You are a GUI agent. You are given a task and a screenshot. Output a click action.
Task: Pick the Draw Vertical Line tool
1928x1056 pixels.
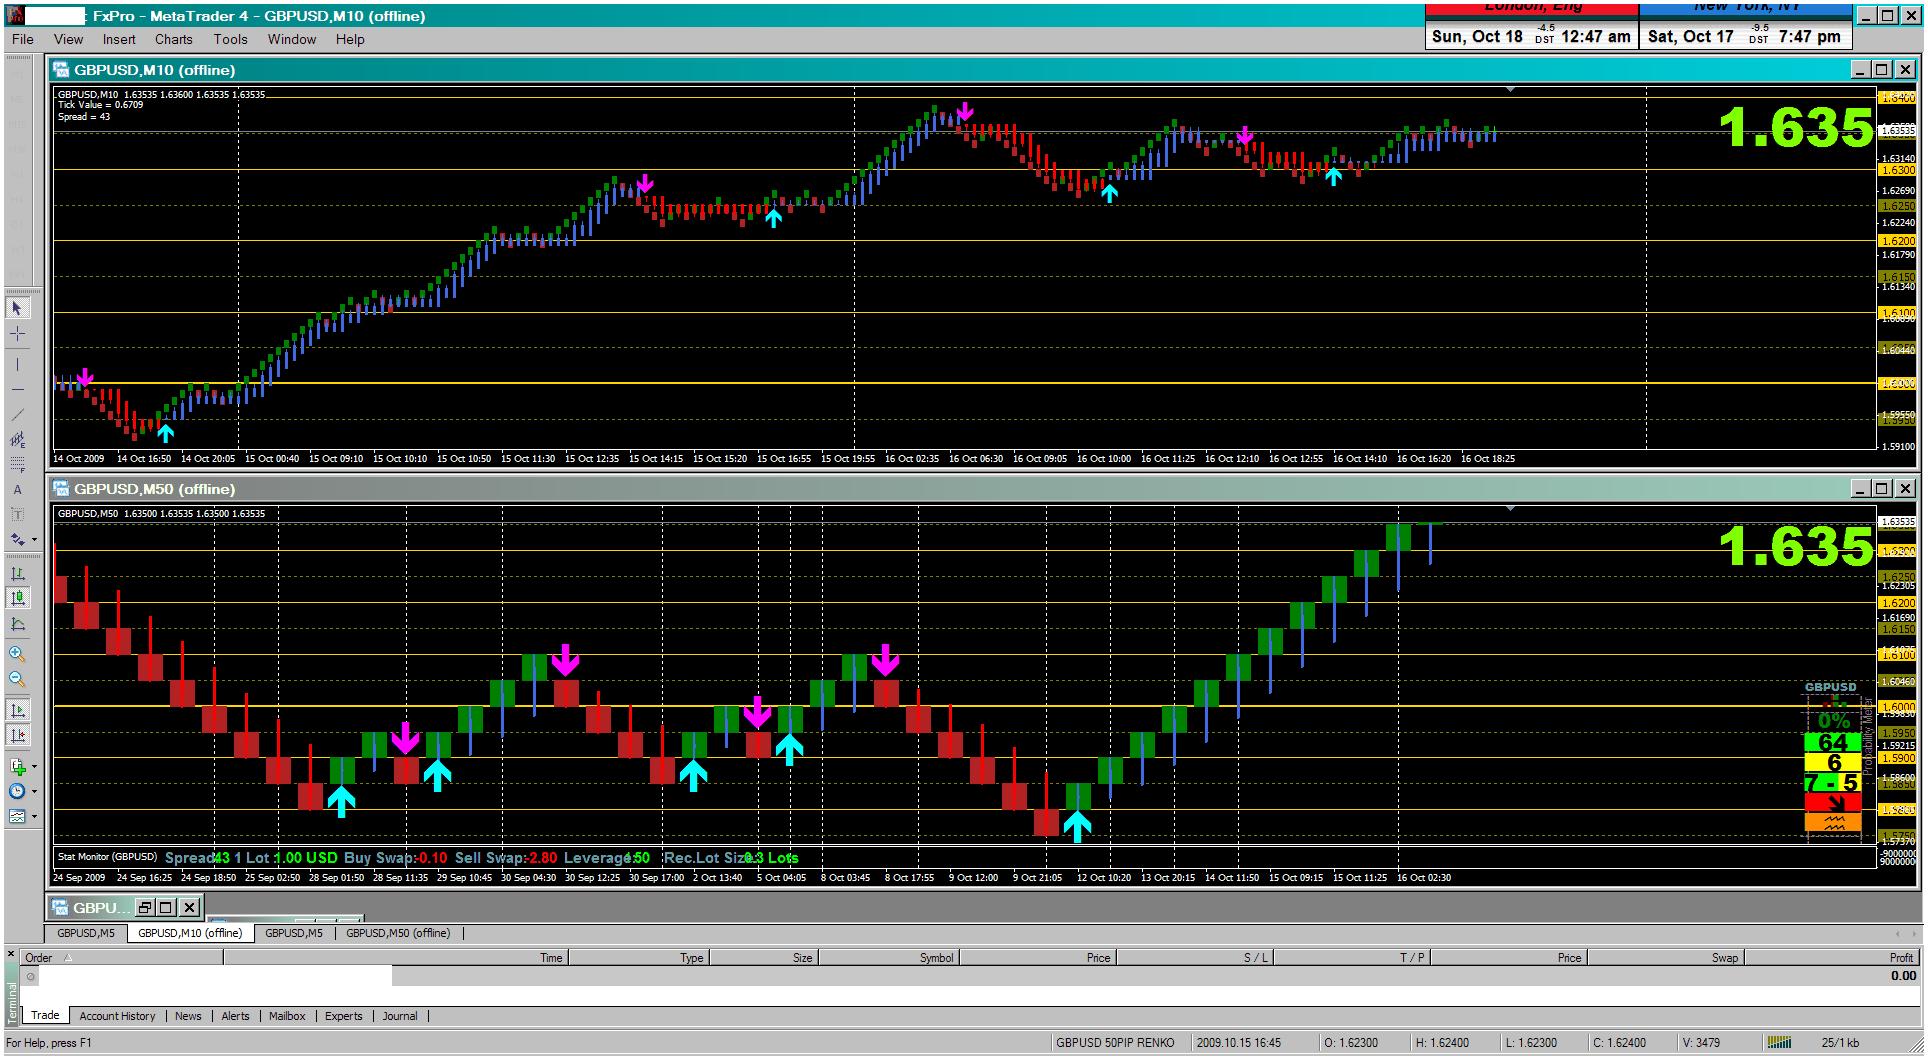(x=17, y=365)
